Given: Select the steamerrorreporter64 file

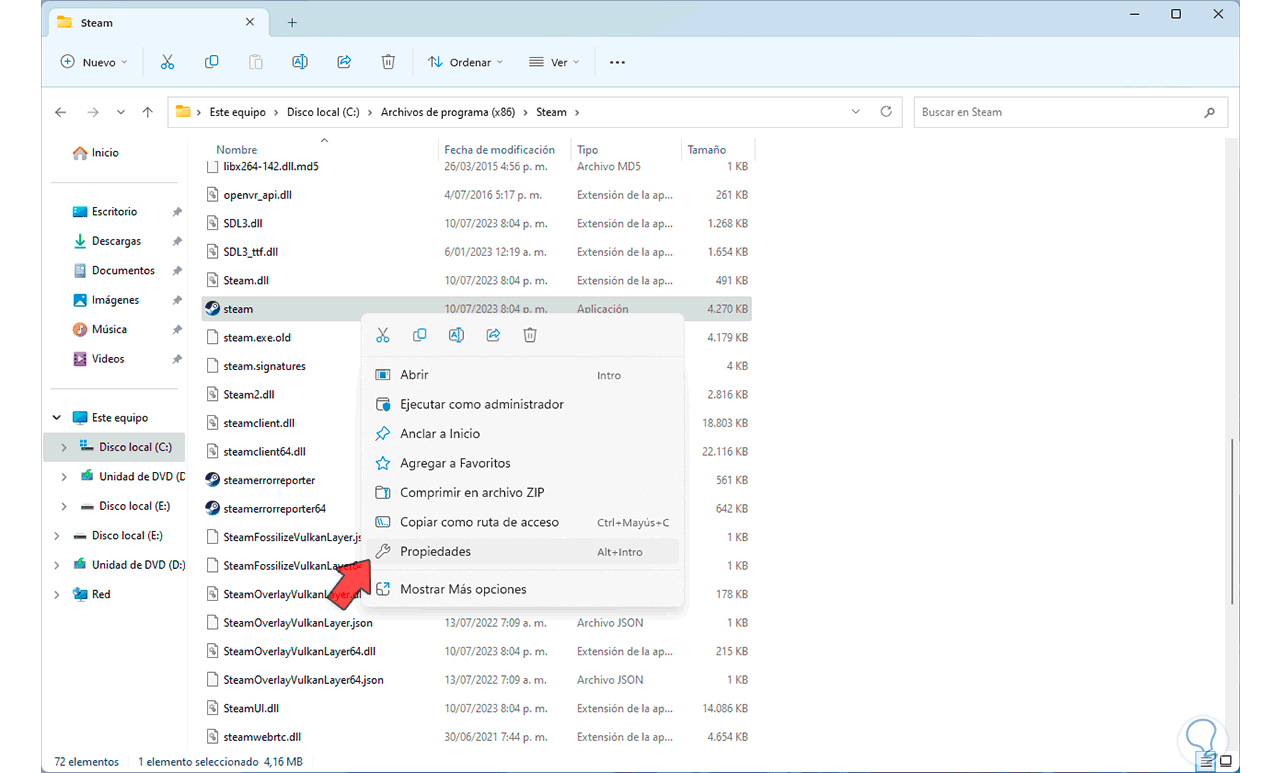Looking at the screenshot, I should [x=477, y=508].
